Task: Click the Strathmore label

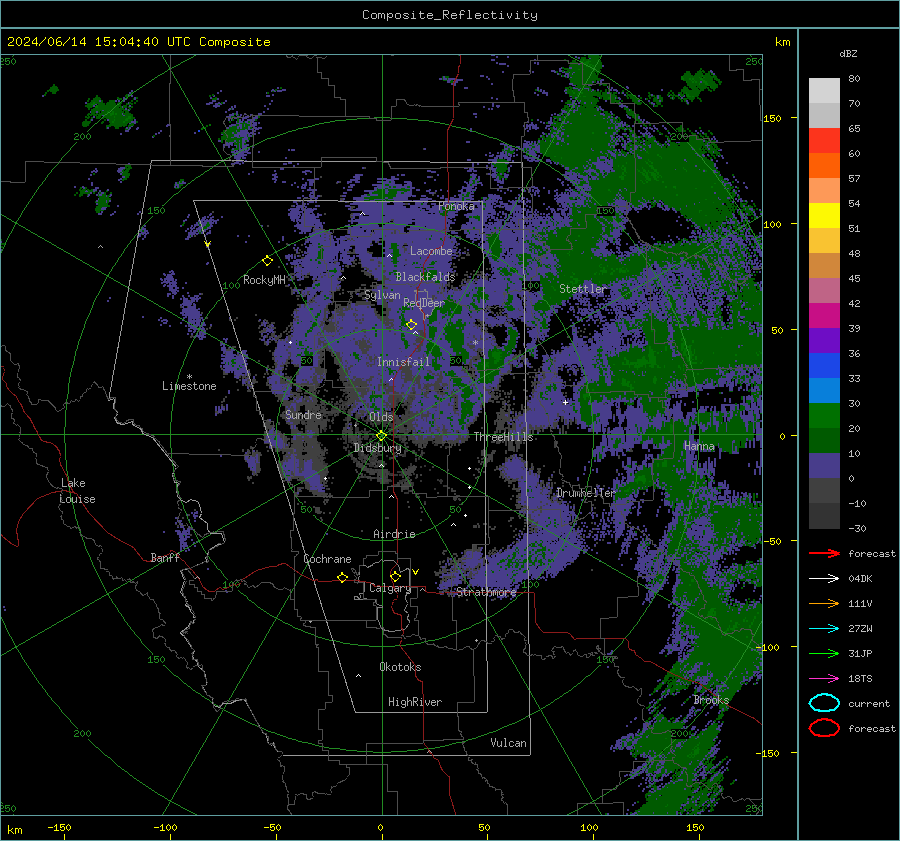Action: [486, 592]
